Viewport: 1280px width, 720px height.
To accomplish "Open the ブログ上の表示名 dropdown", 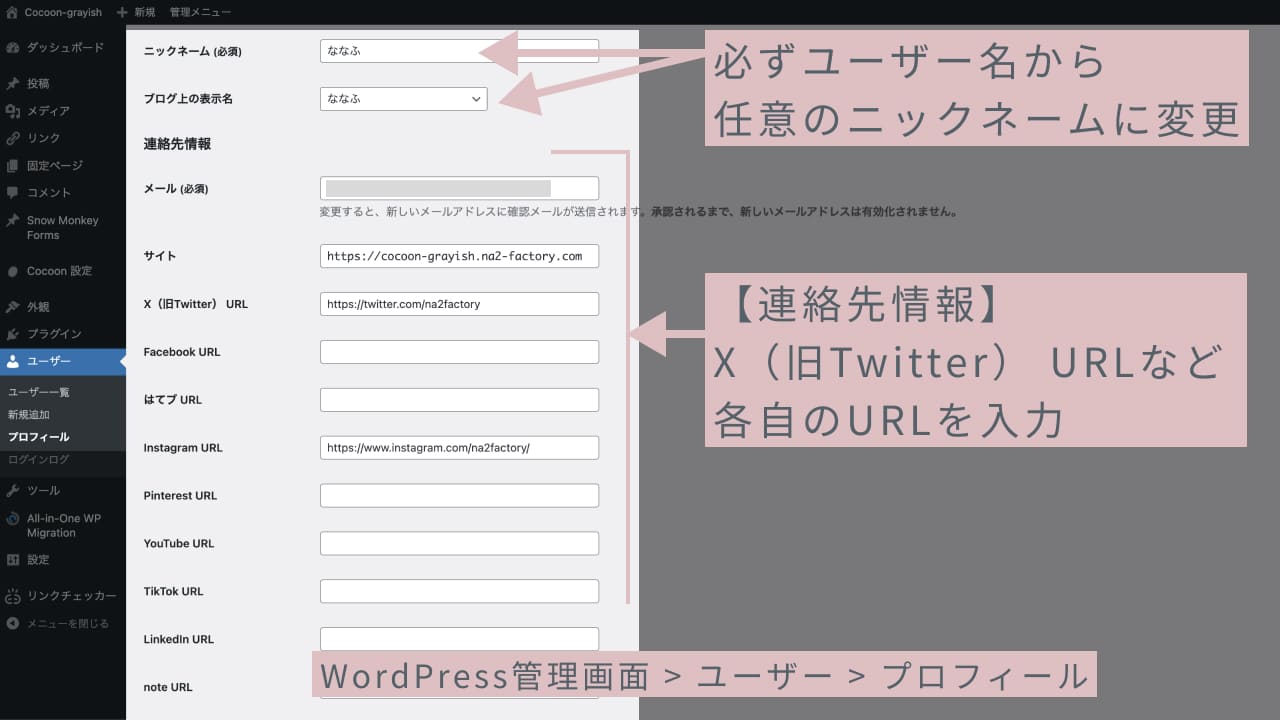I will tap(403, 99).
